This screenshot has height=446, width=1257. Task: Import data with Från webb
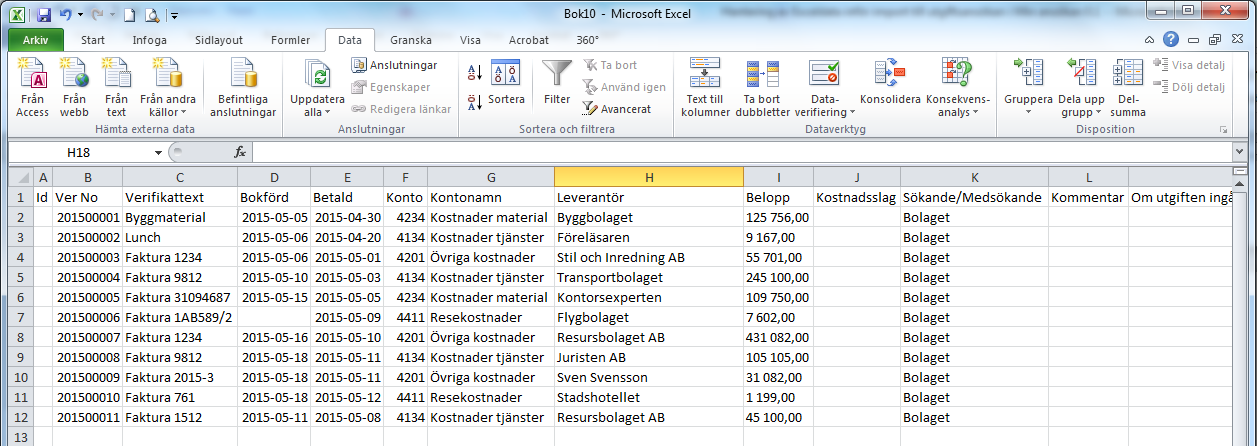click(75, 88)
